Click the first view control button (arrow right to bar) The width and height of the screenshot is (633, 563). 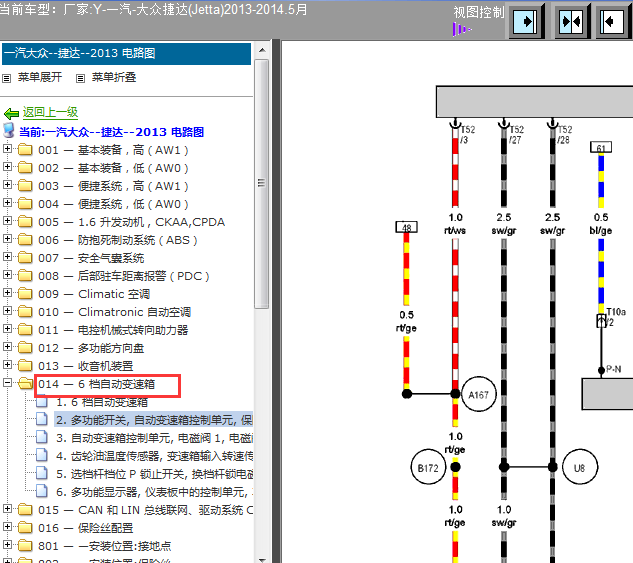tap(526, 21)
